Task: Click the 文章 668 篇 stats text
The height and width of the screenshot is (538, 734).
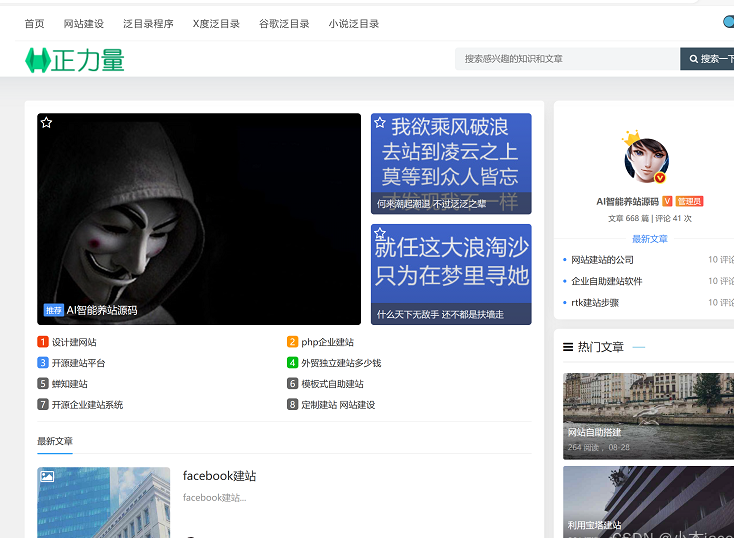Action: click(628, 219)
